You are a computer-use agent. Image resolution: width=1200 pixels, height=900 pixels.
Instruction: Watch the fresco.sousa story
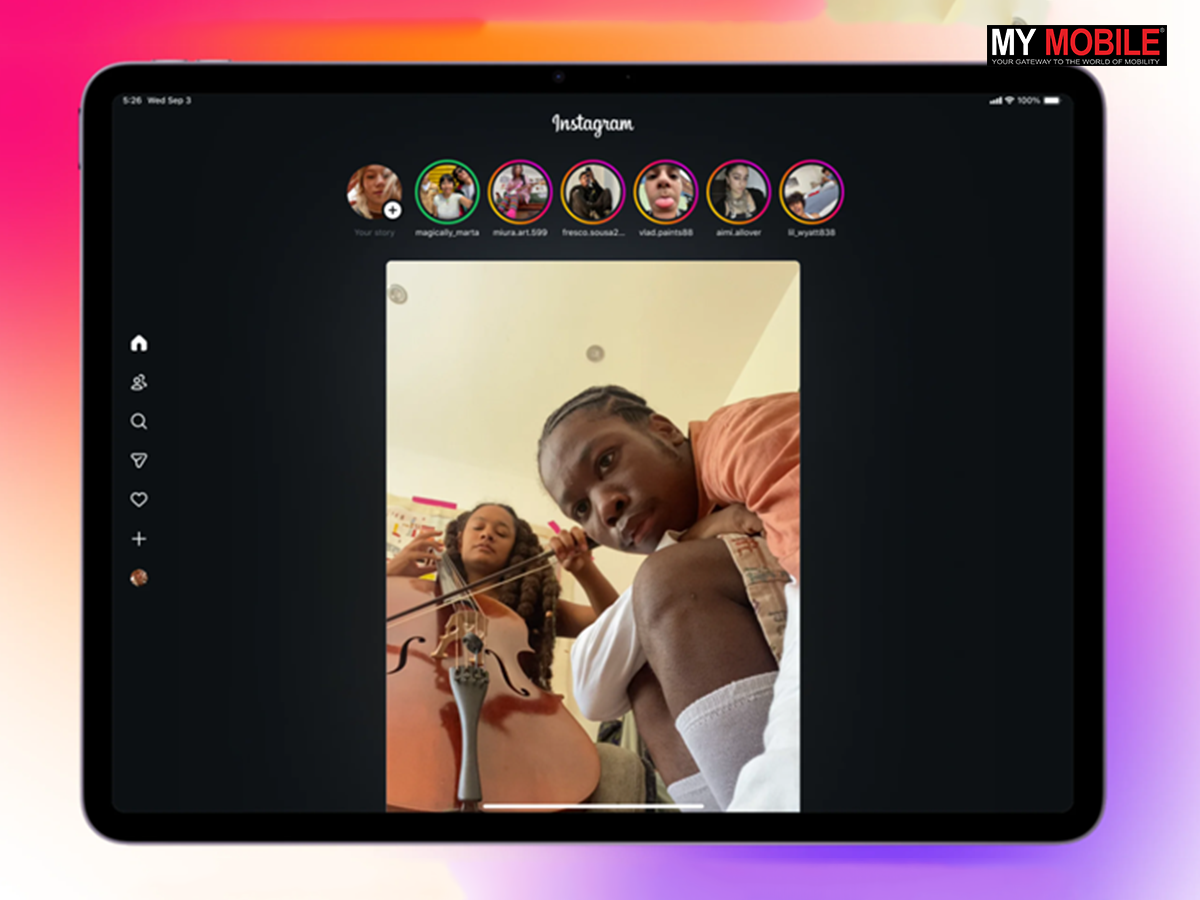[x=593, y=191]
